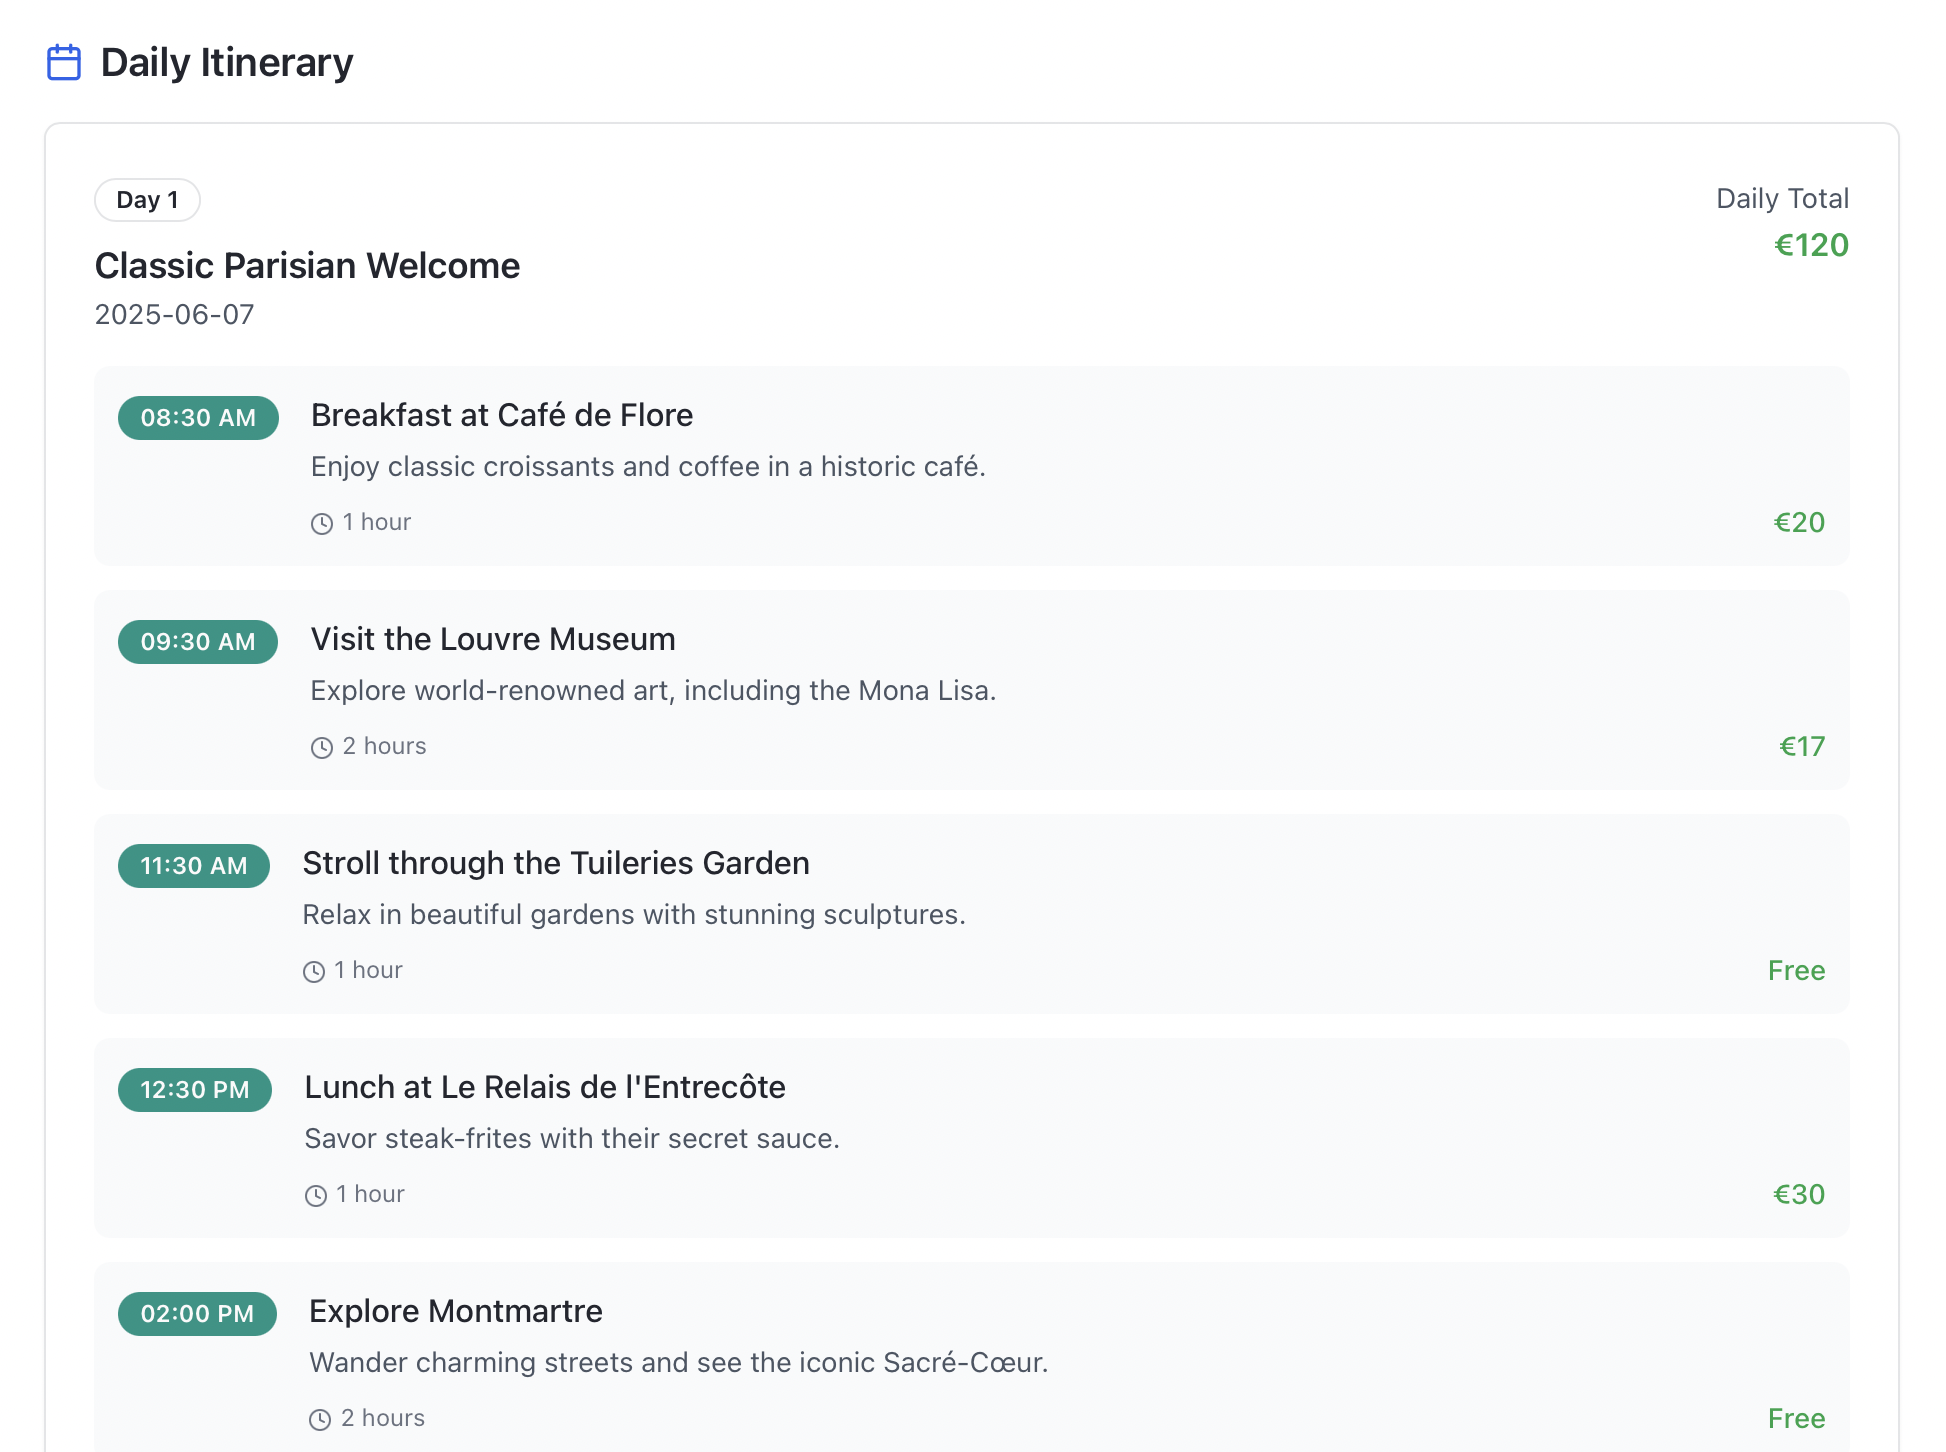This screenshot has width=1946, height=1452.
Task: Click the 09:30 AM time pill
Action: coord(198,642)
